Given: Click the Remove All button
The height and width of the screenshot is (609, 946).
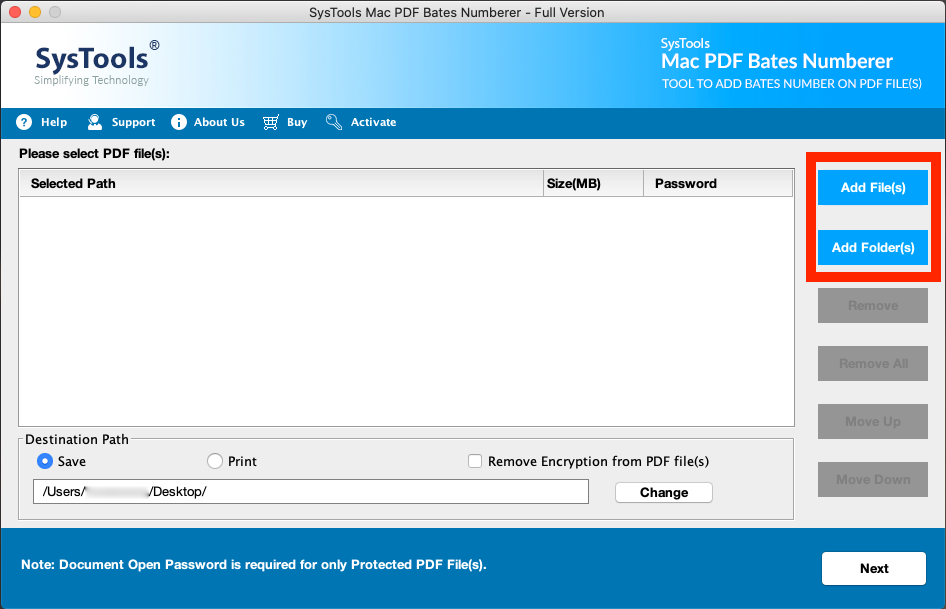Looking at the screenshot, I should pyautogui.click(x=872, y=363).
